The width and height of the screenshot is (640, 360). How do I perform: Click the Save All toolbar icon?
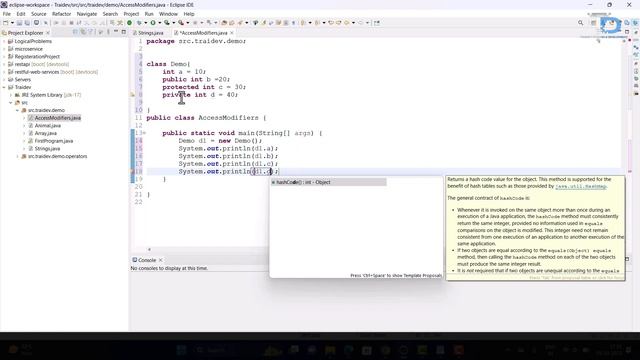click(27, 23)
